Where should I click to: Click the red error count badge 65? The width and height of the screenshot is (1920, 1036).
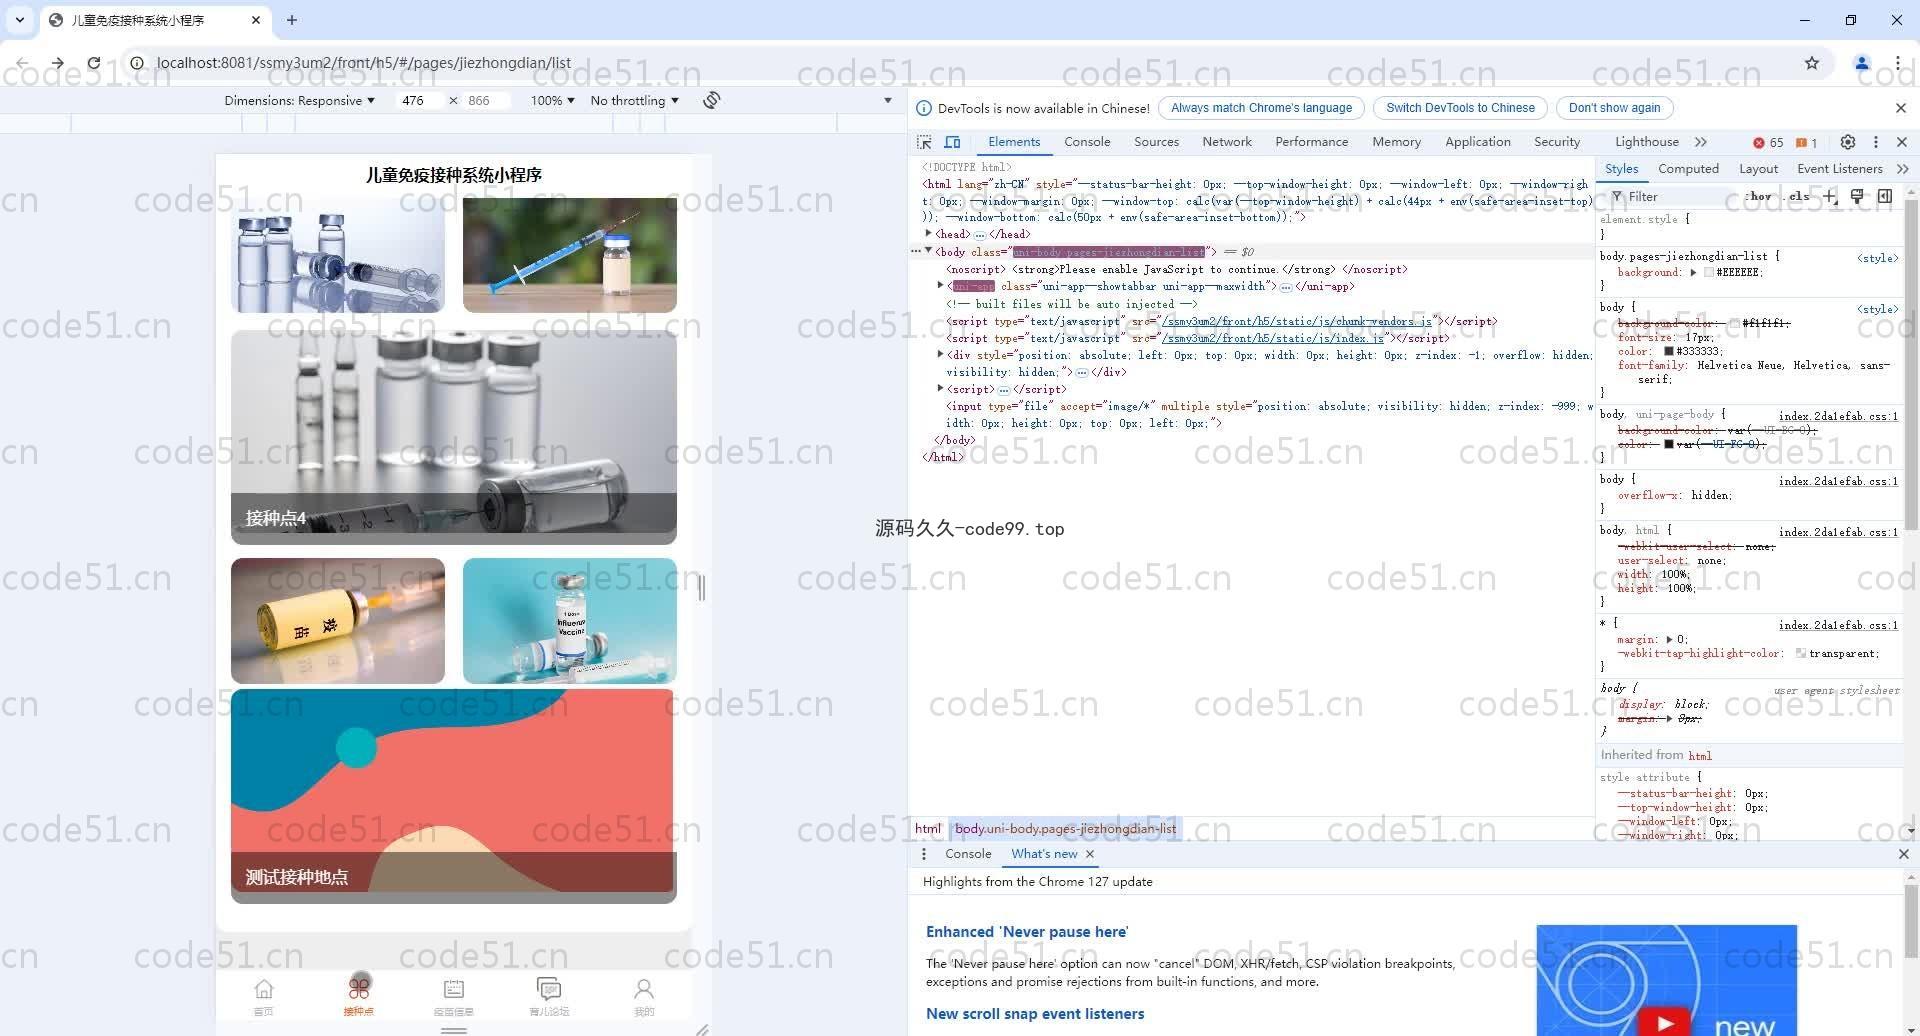pos(1768,143)
